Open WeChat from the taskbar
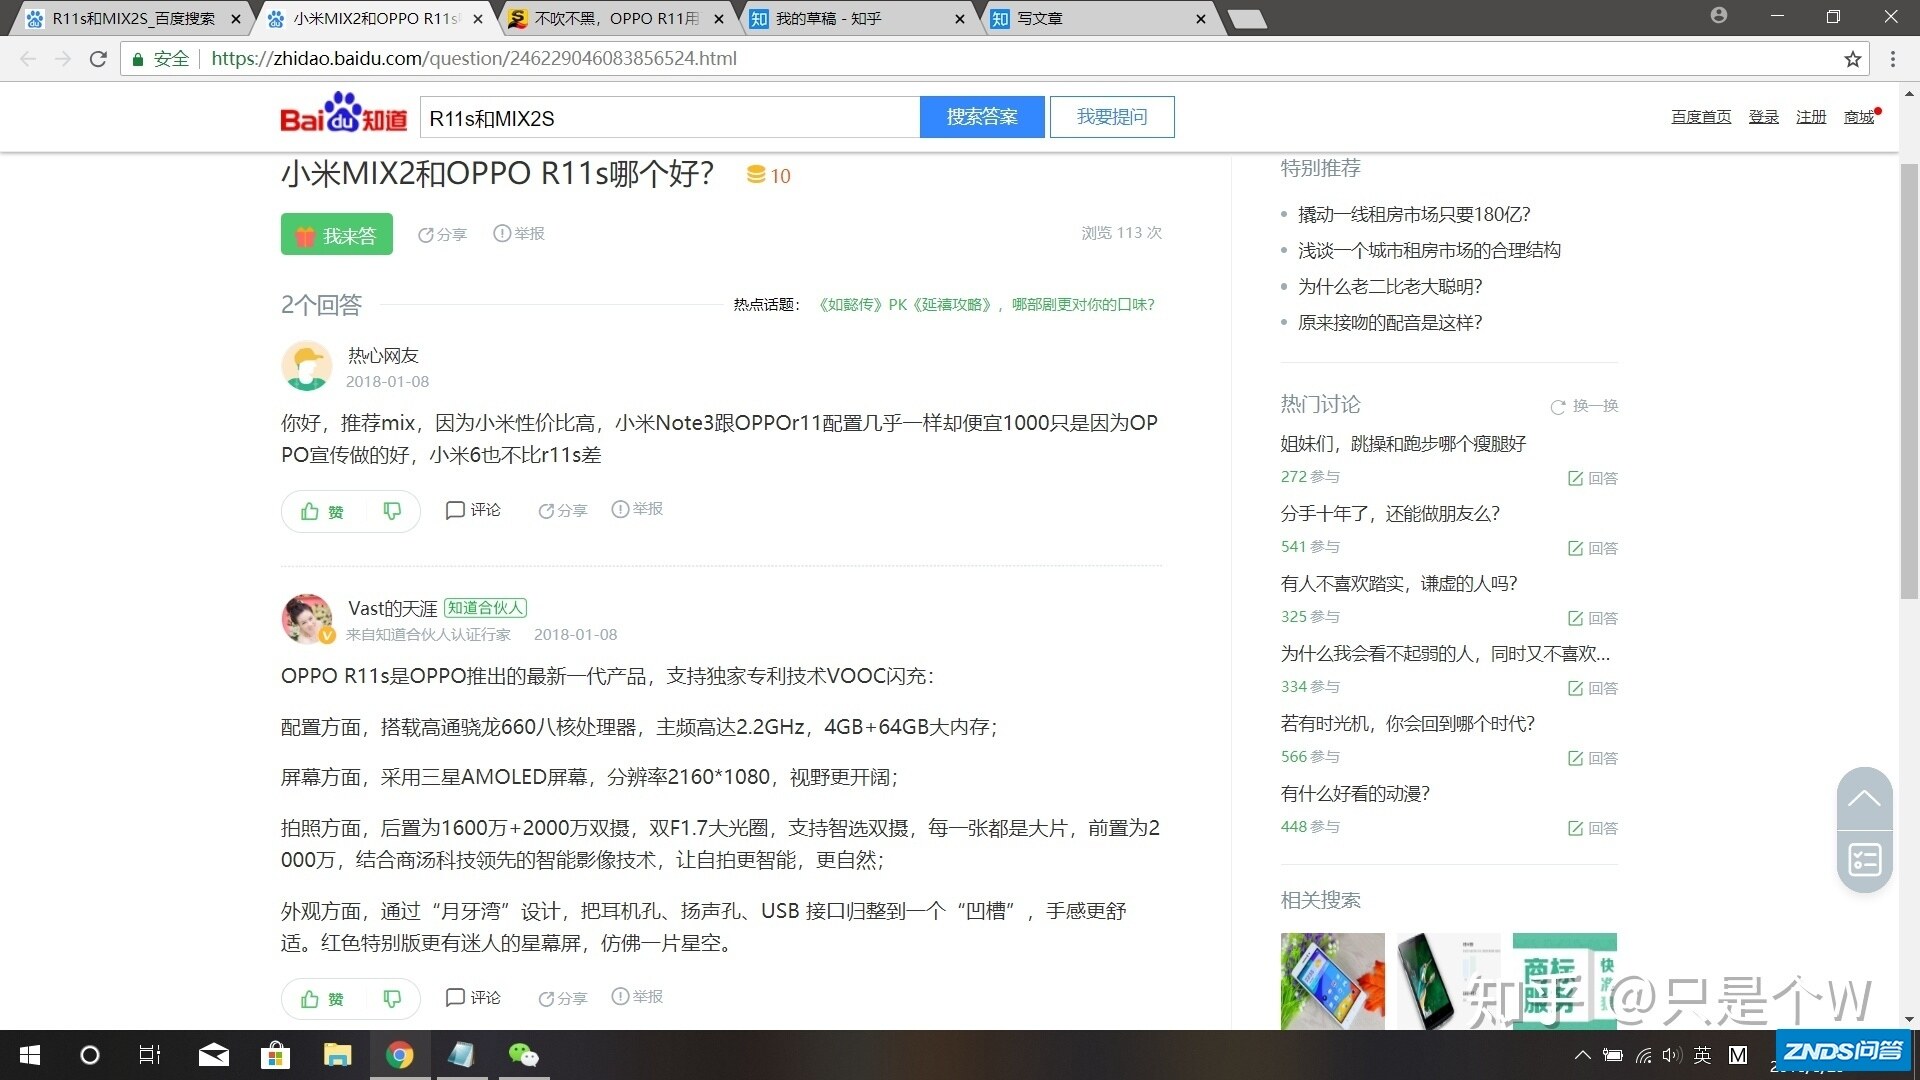The width and height of the screenshot is (1920, 1080). pos(523,1055)
